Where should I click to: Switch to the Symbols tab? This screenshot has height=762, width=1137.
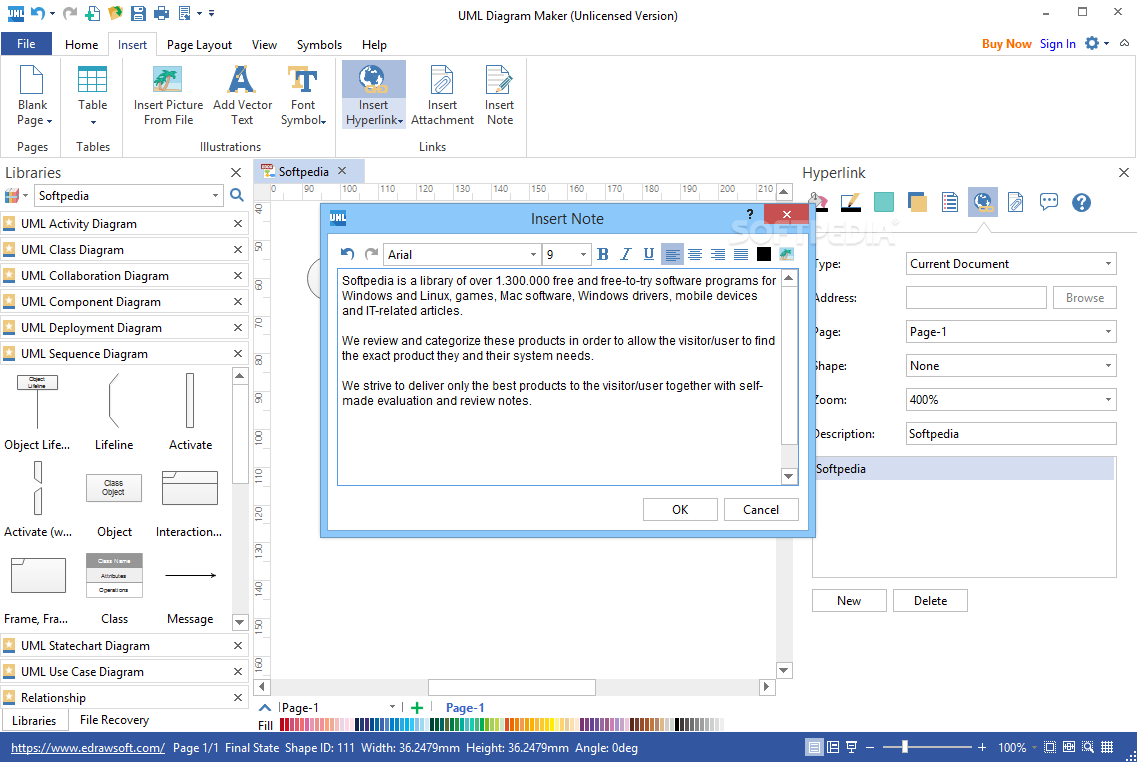click(319, 45)
